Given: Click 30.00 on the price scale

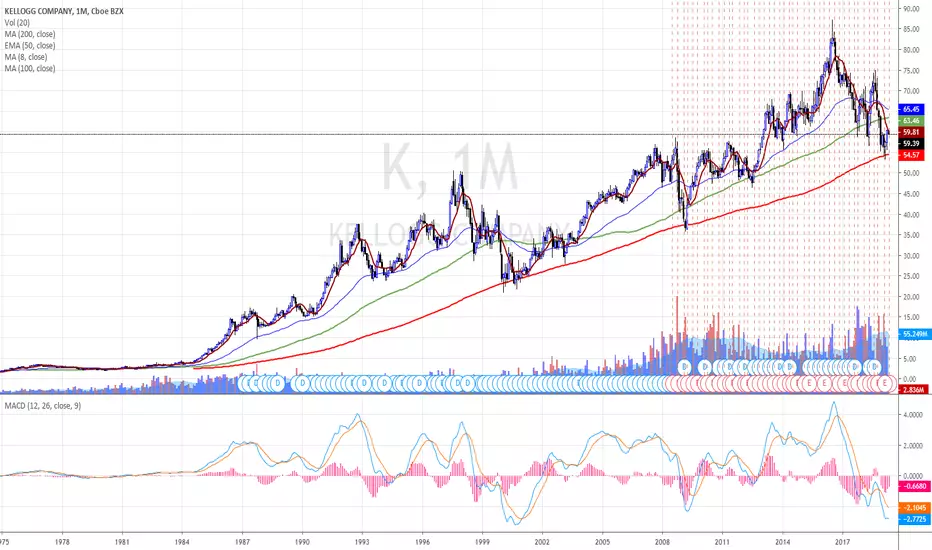Looking at the screenshot, I should click(911, 256).
